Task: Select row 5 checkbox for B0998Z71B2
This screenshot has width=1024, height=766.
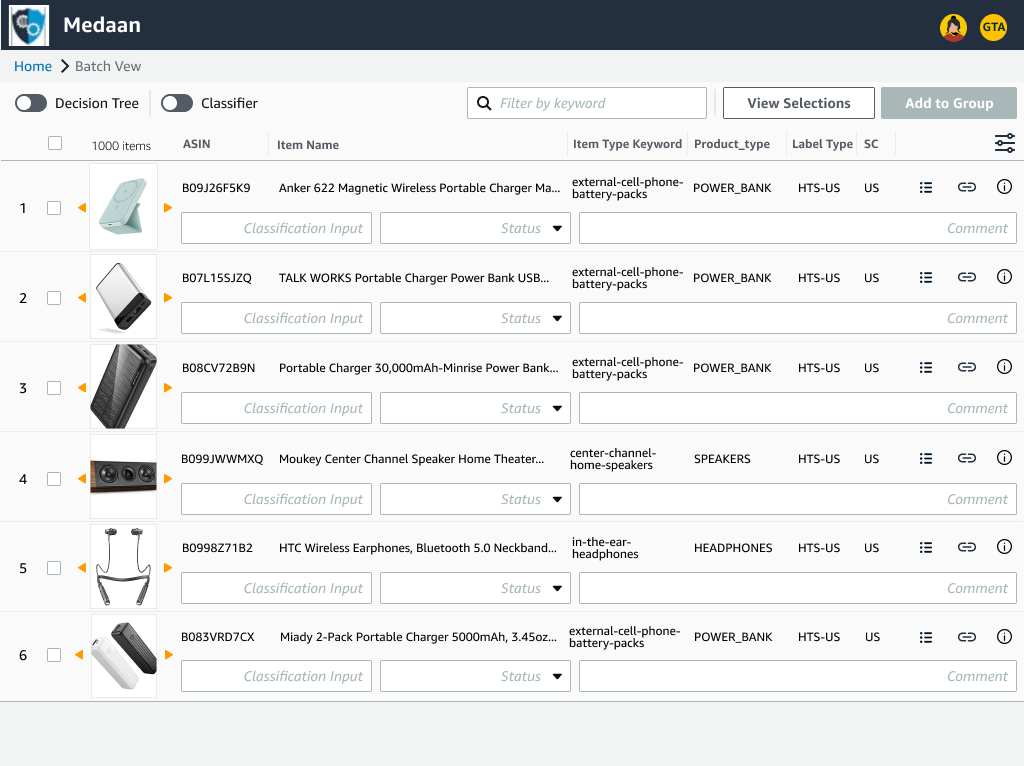Action: (54, 568)
